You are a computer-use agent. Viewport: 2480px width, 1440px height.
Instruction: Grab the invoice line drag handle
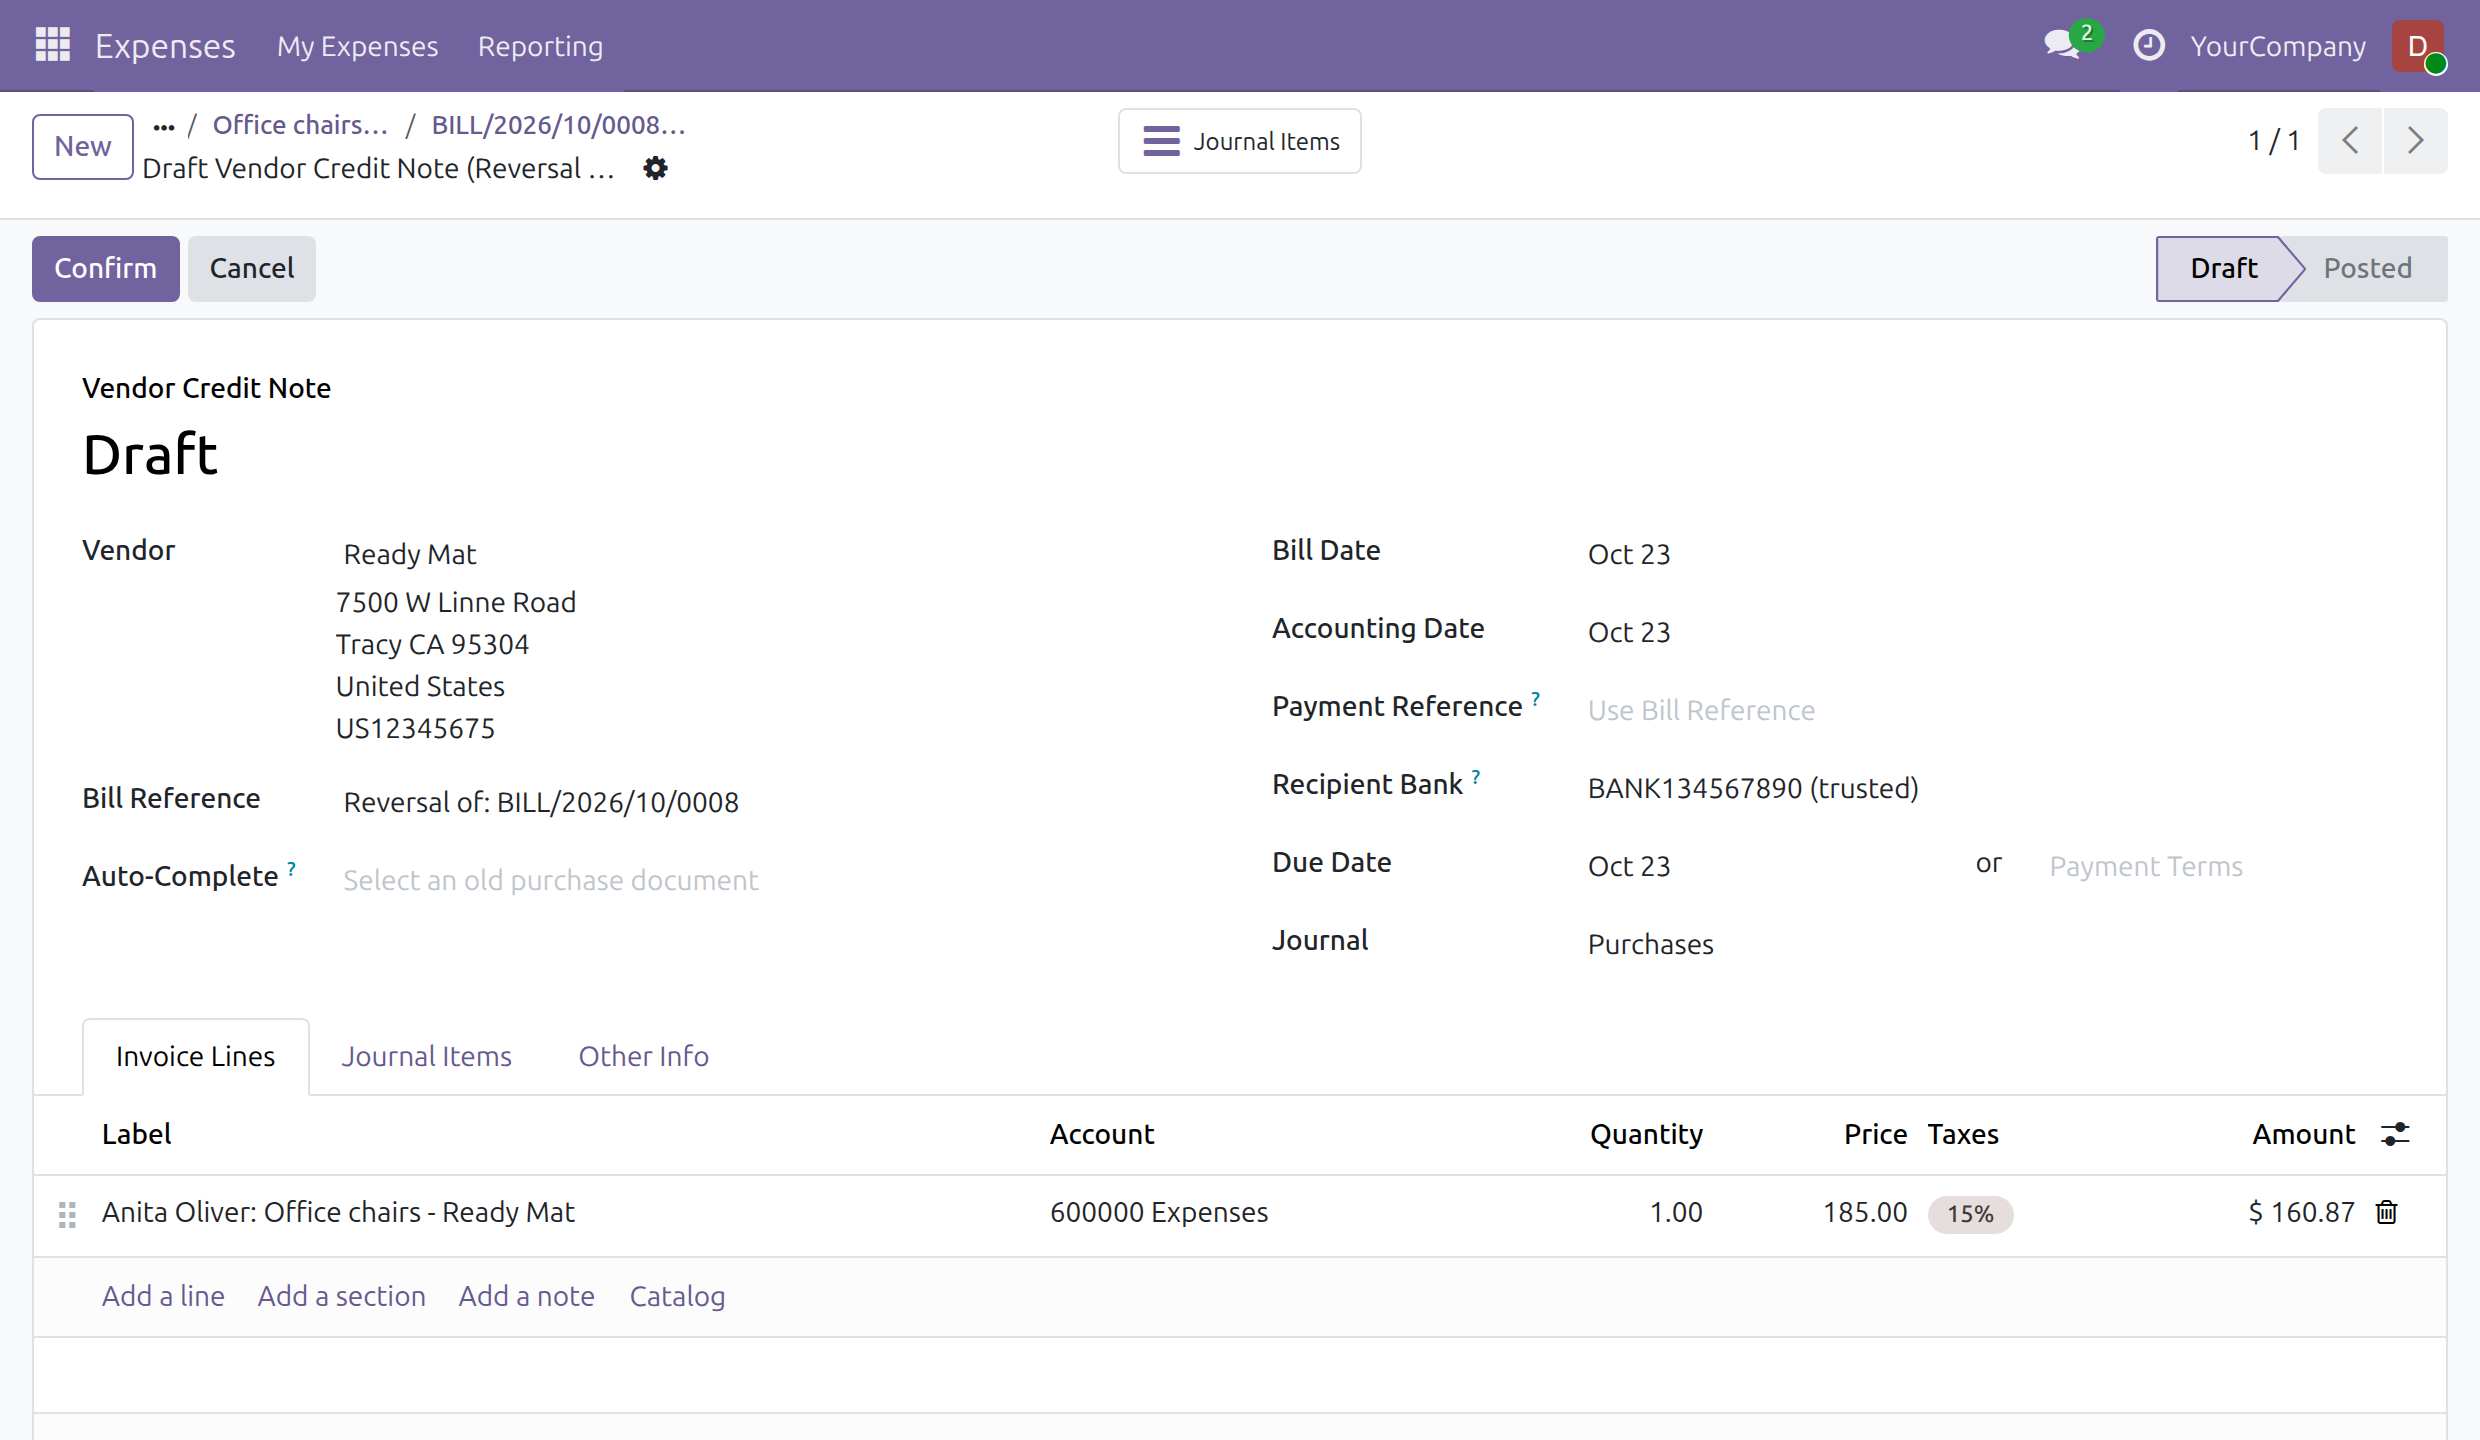pyautogui.click(x=67, y=1214)
